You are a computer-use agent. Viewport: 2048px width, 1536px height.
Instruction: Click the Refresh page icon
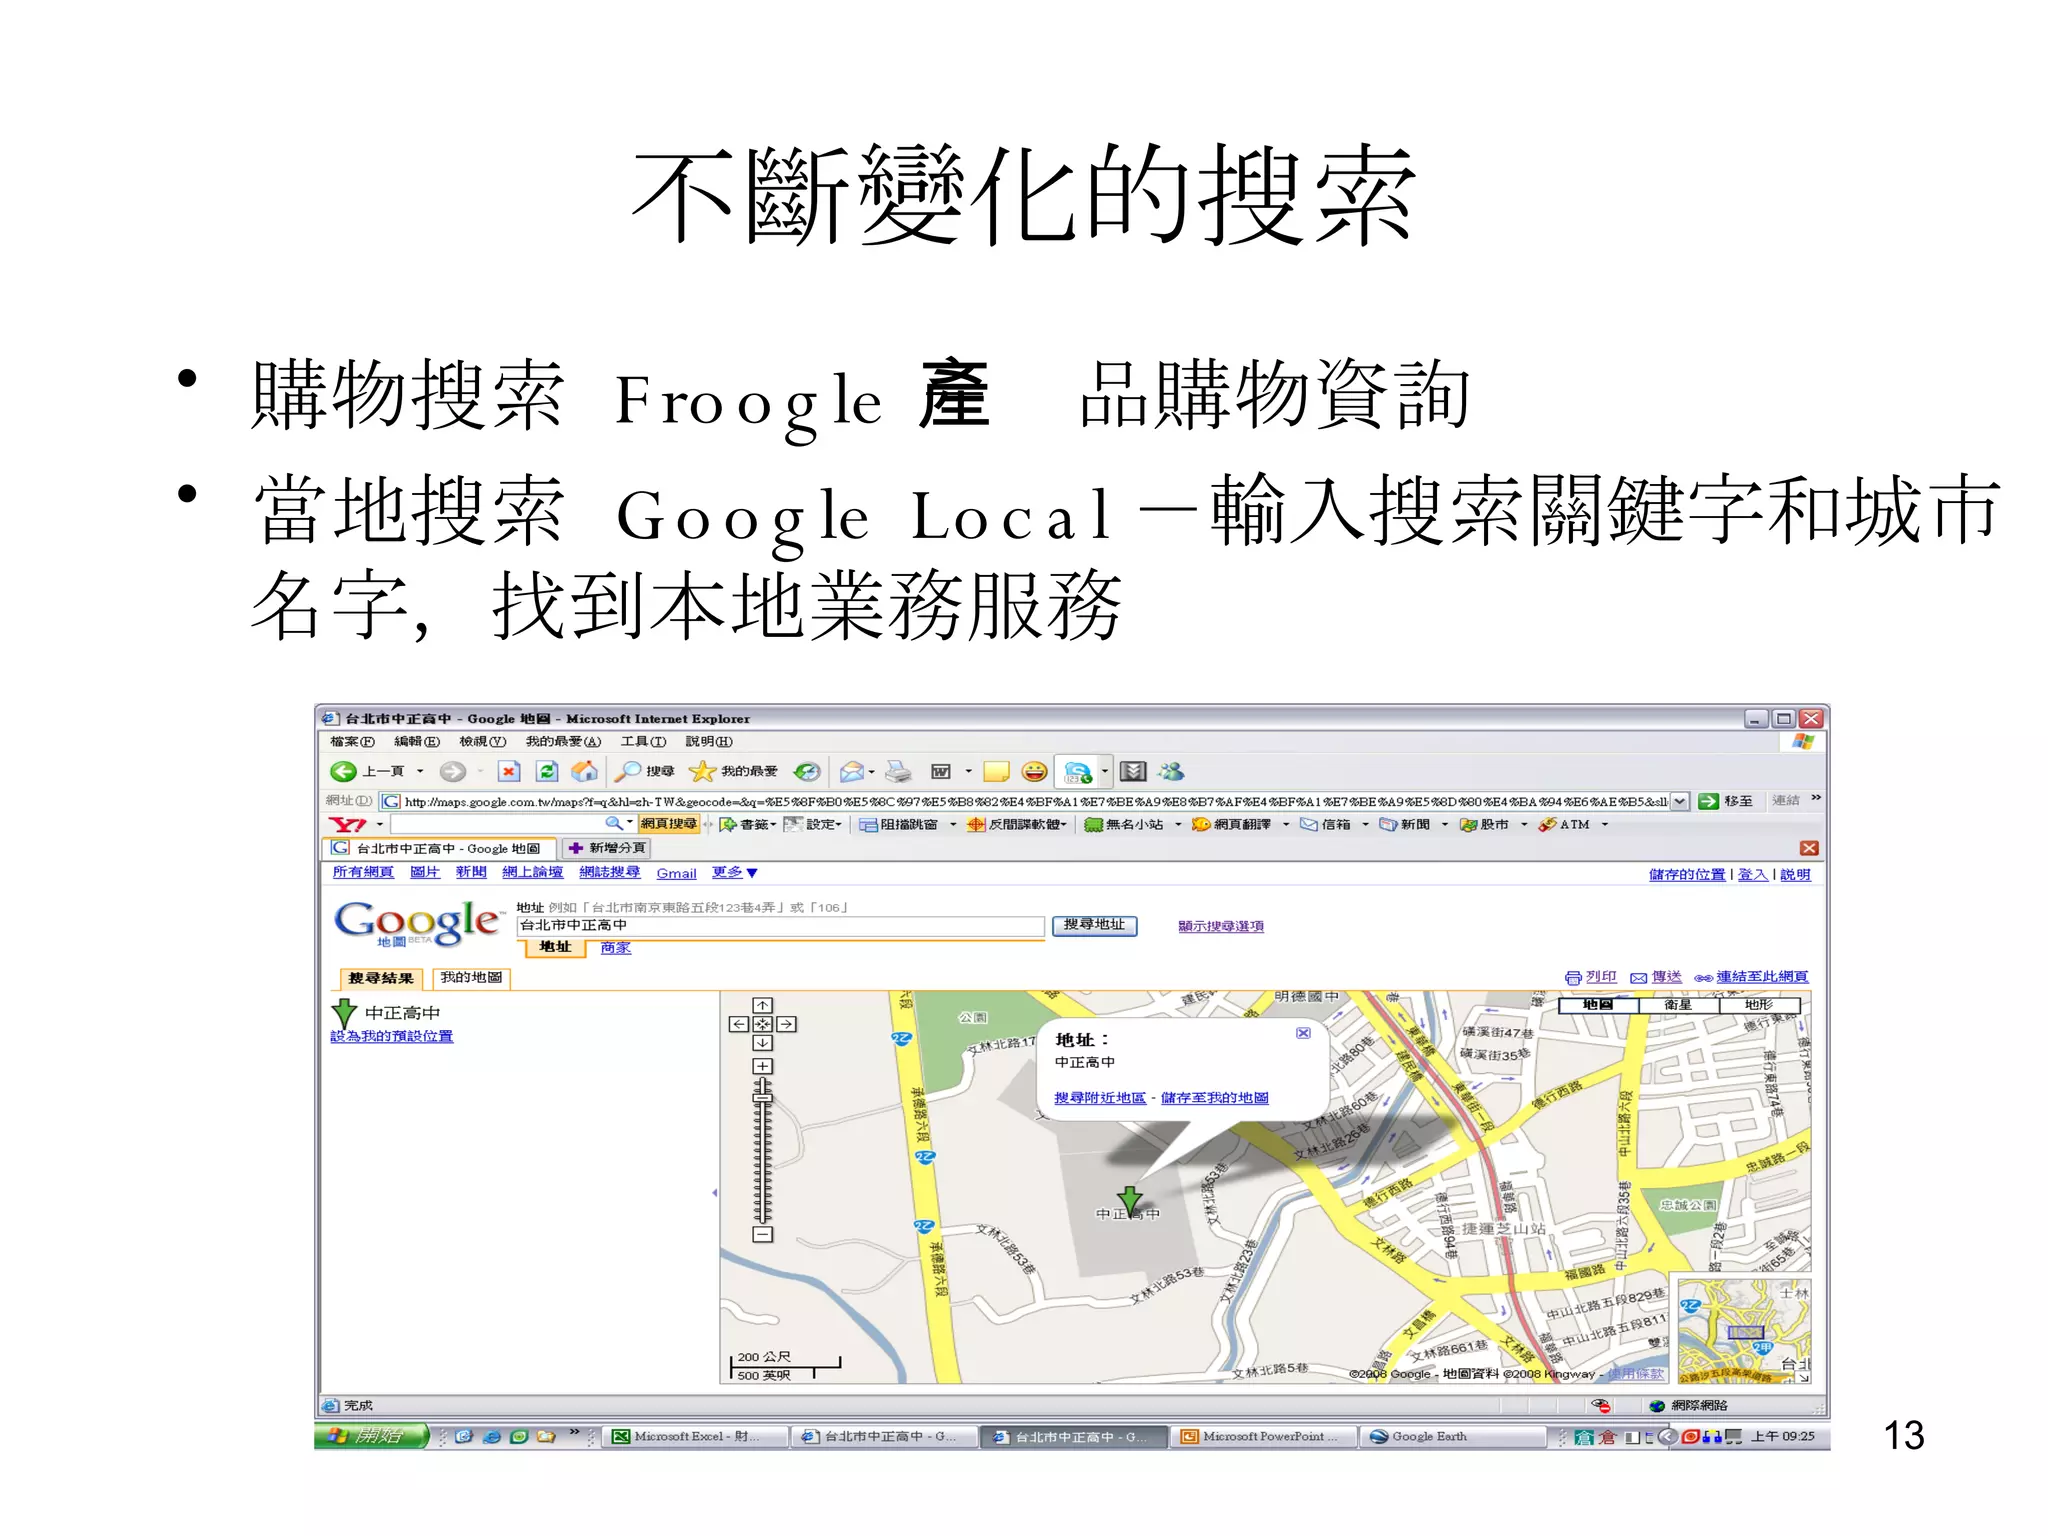tap(547, 771)
